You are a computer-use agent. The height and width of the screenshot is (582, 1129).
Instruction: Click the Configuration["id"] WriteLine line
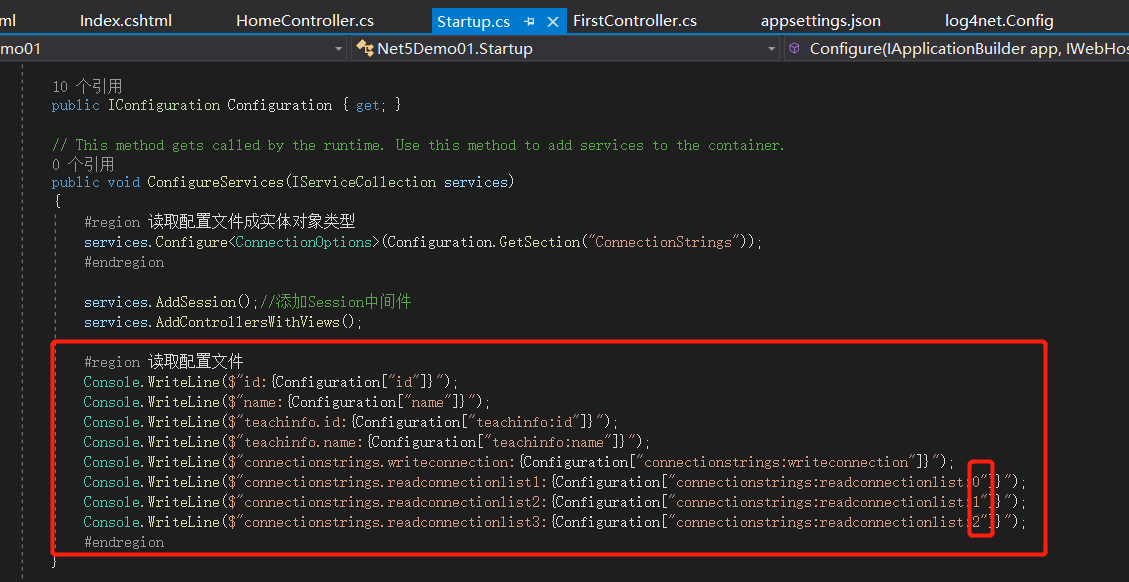271,381
